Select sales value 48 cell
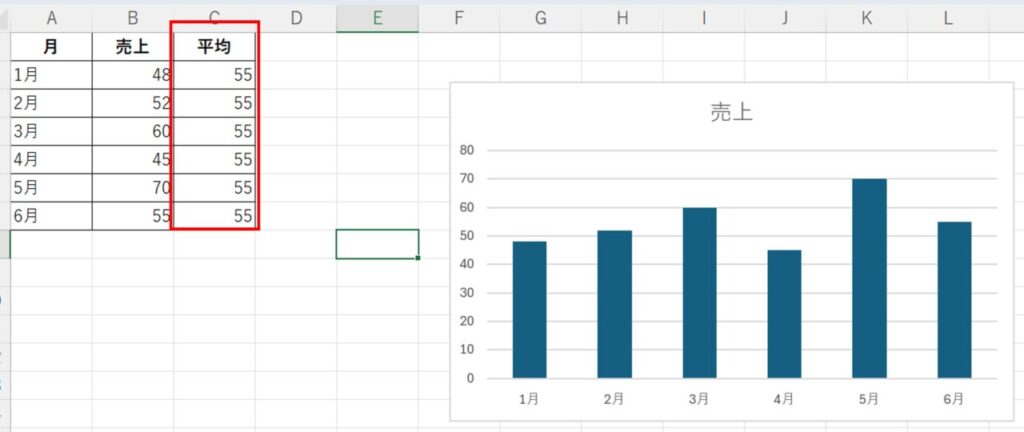The height and width of the screenshot is (432, 1024). [133, 75]
